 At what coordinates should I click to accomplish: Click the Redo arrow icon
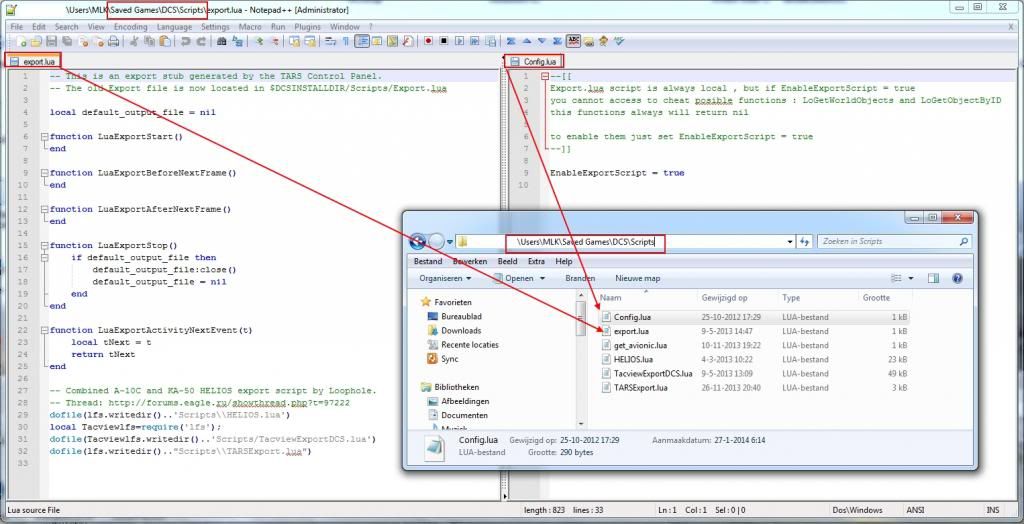coord(201,41)
